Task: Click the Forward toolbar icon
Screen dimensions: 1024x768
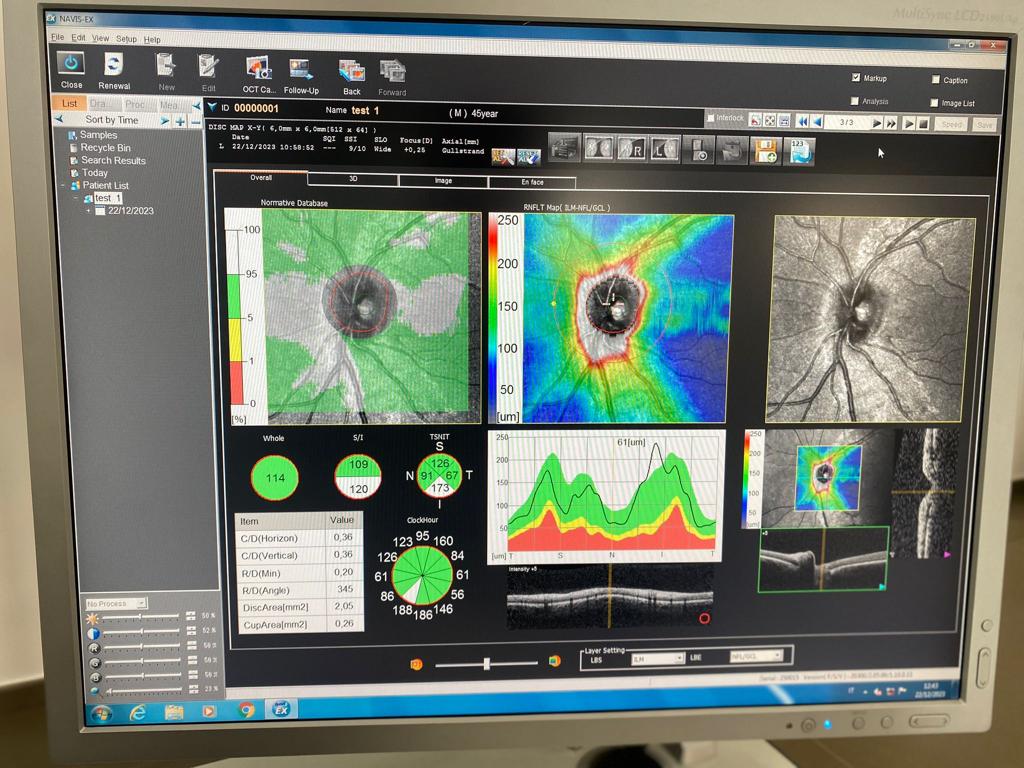Action: point(392,72)
